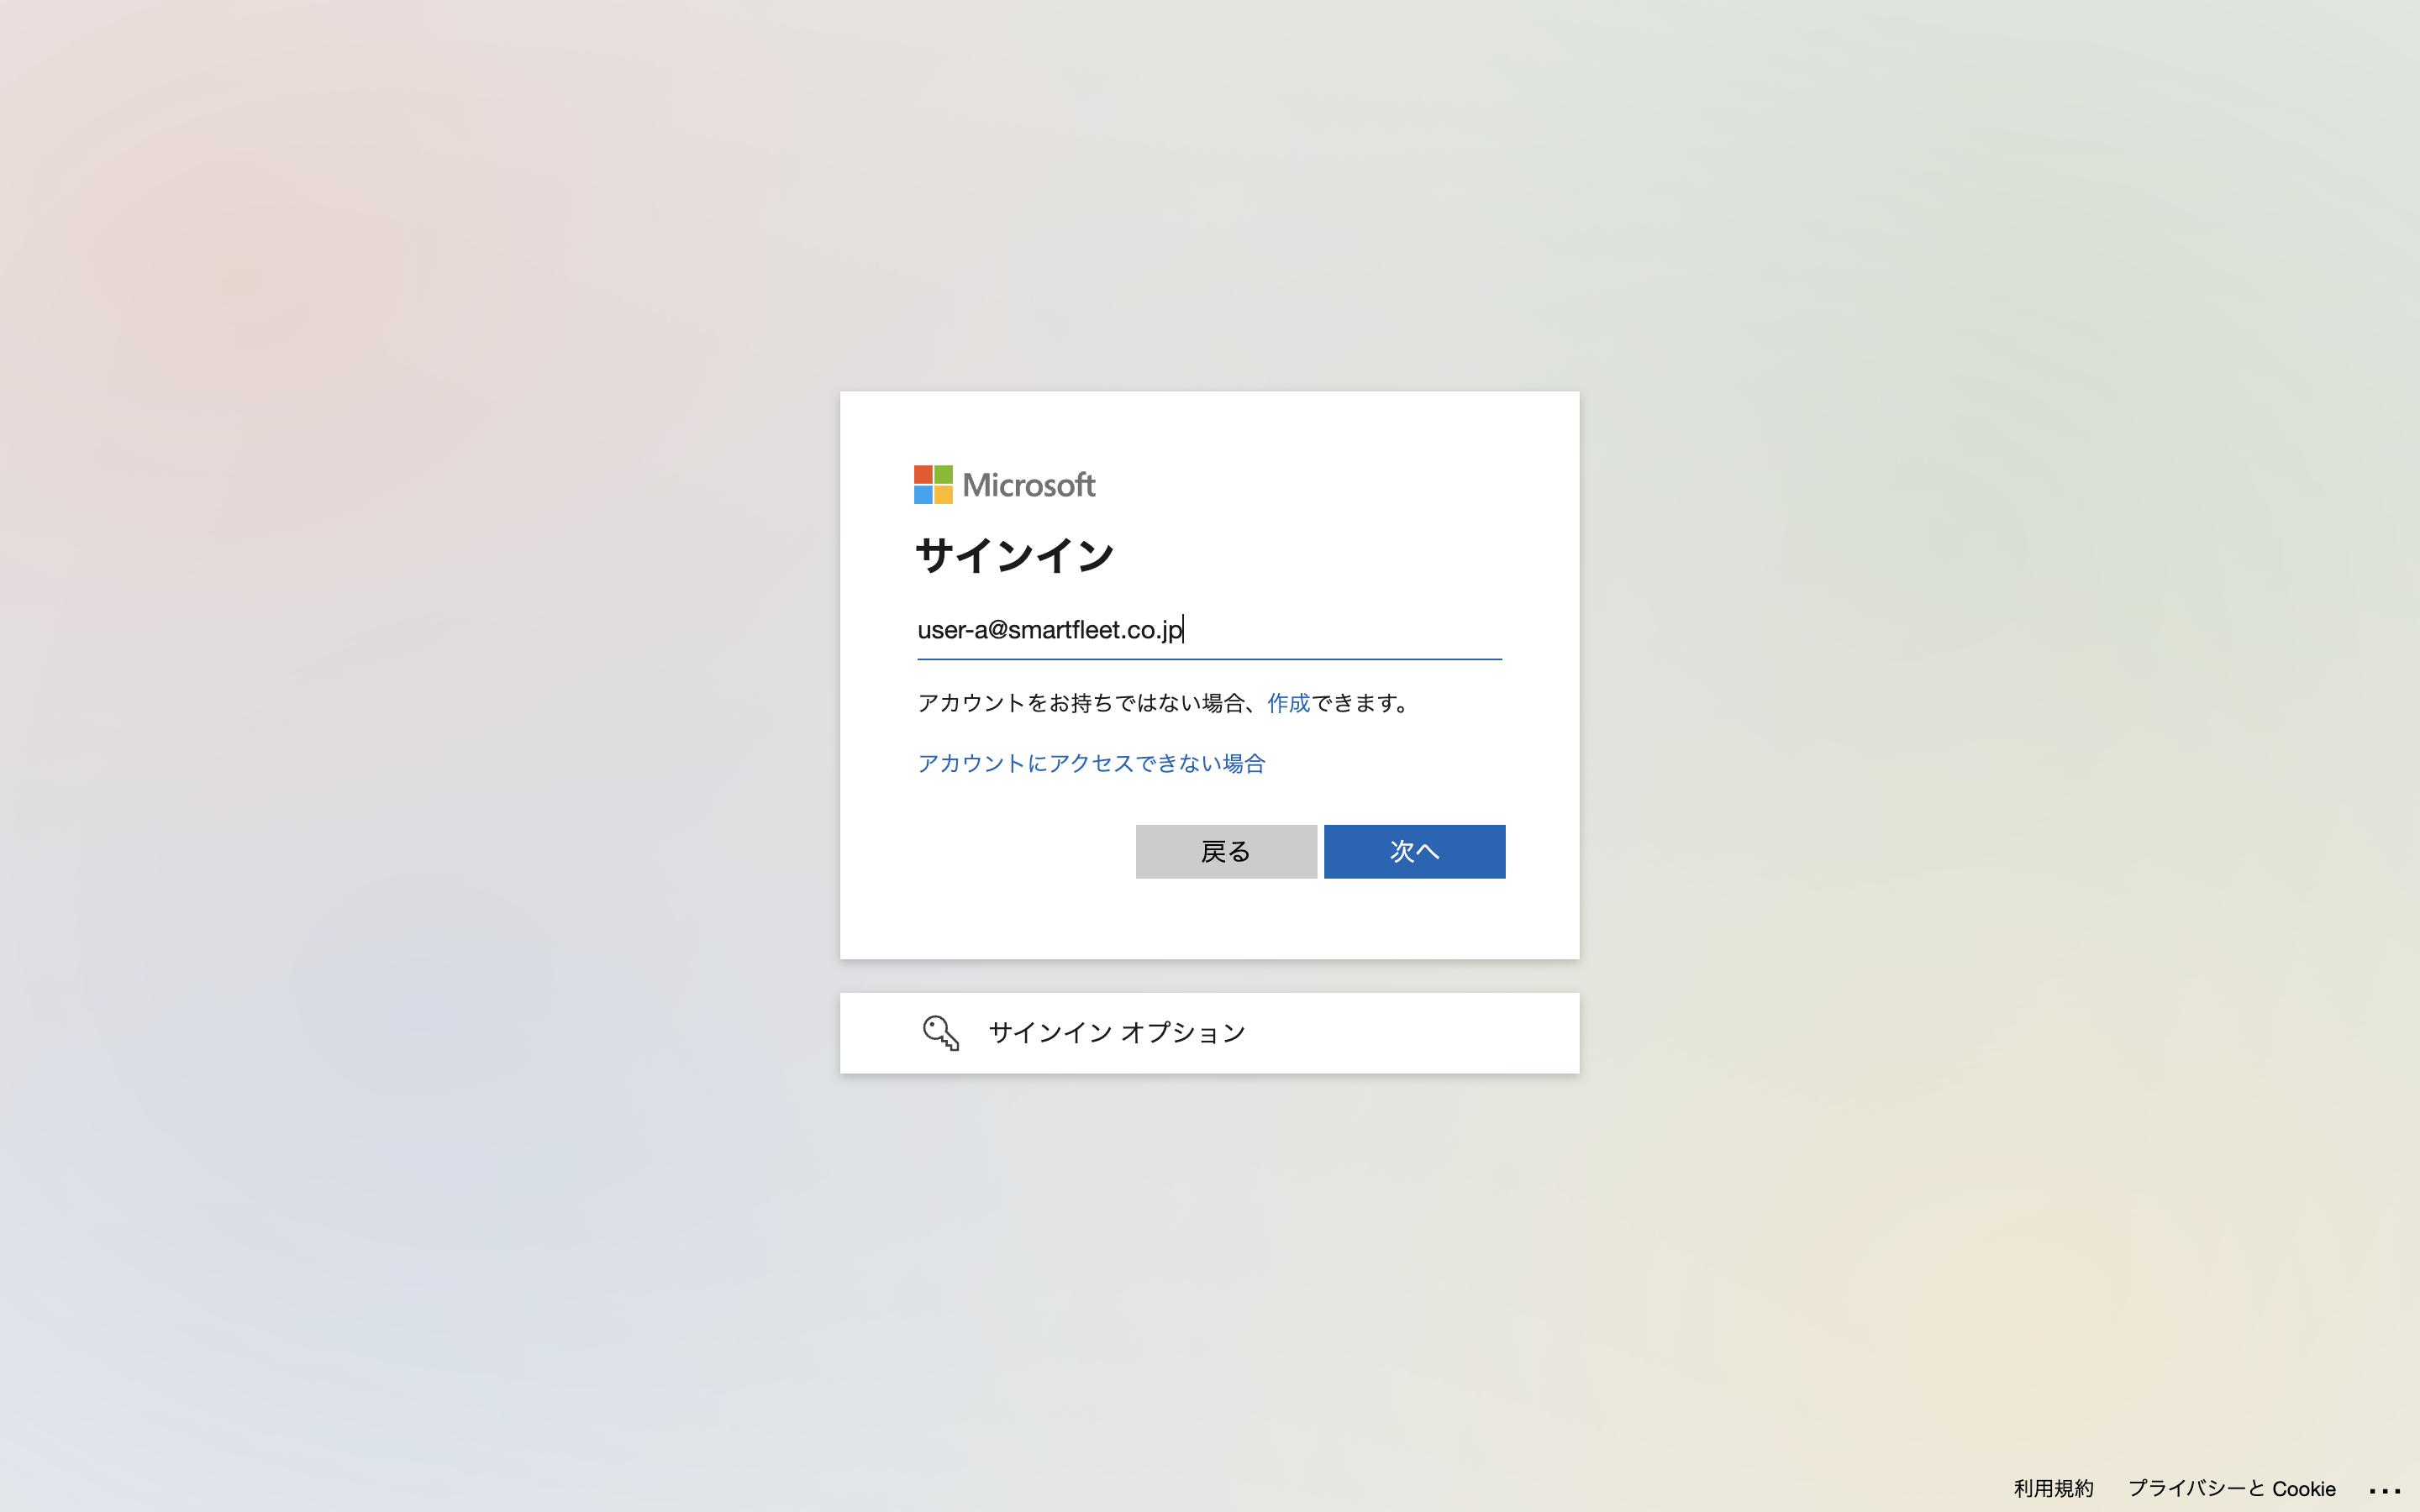The width and height of the screenshot is (2420, 1512).
Task: Click the blue underline beneath the email field
Action: [x=1209, y=659]
